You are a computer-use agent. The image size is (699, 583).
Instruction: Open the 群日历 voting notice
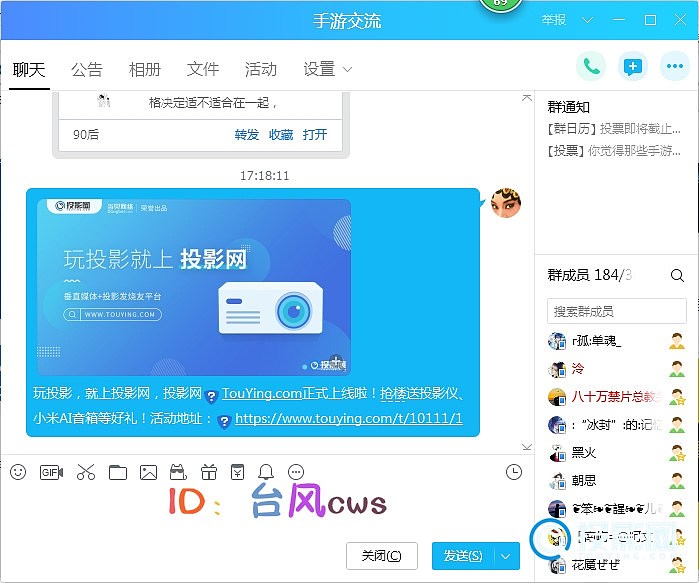click(614, 129)
